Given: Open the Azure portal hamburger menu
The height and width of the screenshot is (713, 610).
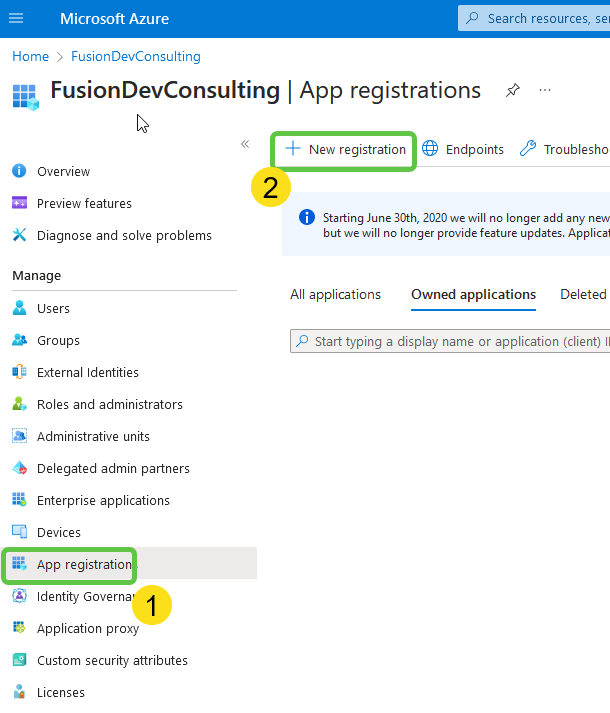Looking at the screenshot, I should pos(17,19).
